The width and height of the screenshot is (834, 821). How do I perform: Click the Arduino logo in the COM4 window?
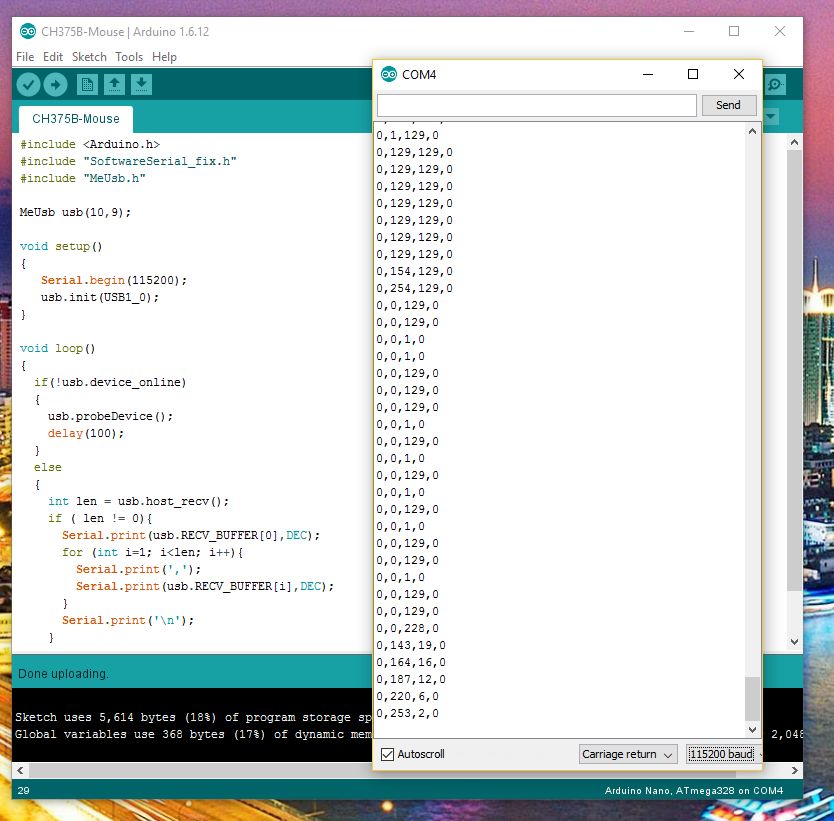click(x=389, y=74)
